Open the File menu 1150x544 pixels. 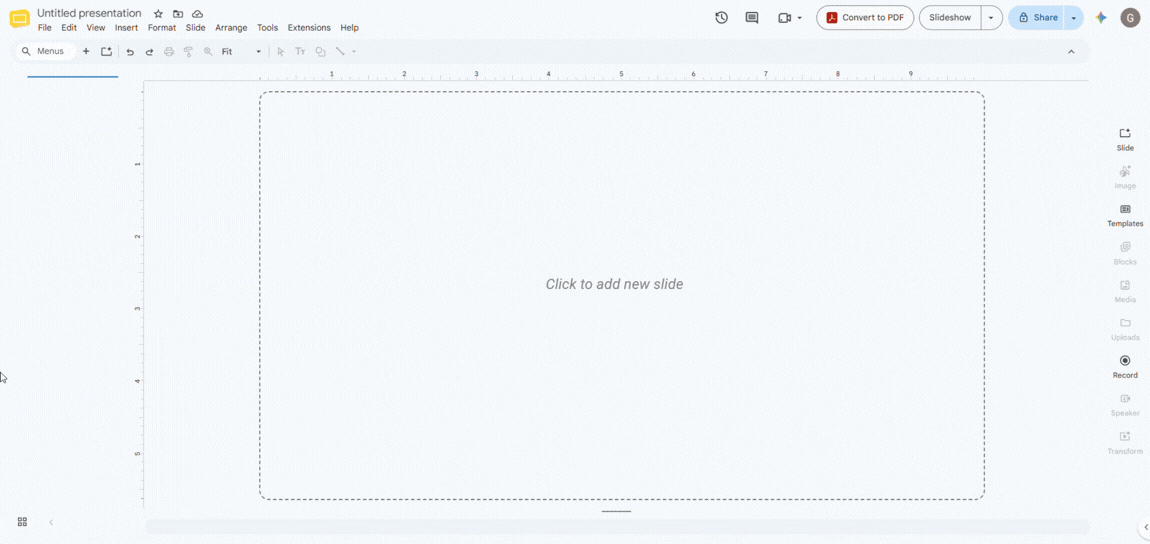[45, 28]
